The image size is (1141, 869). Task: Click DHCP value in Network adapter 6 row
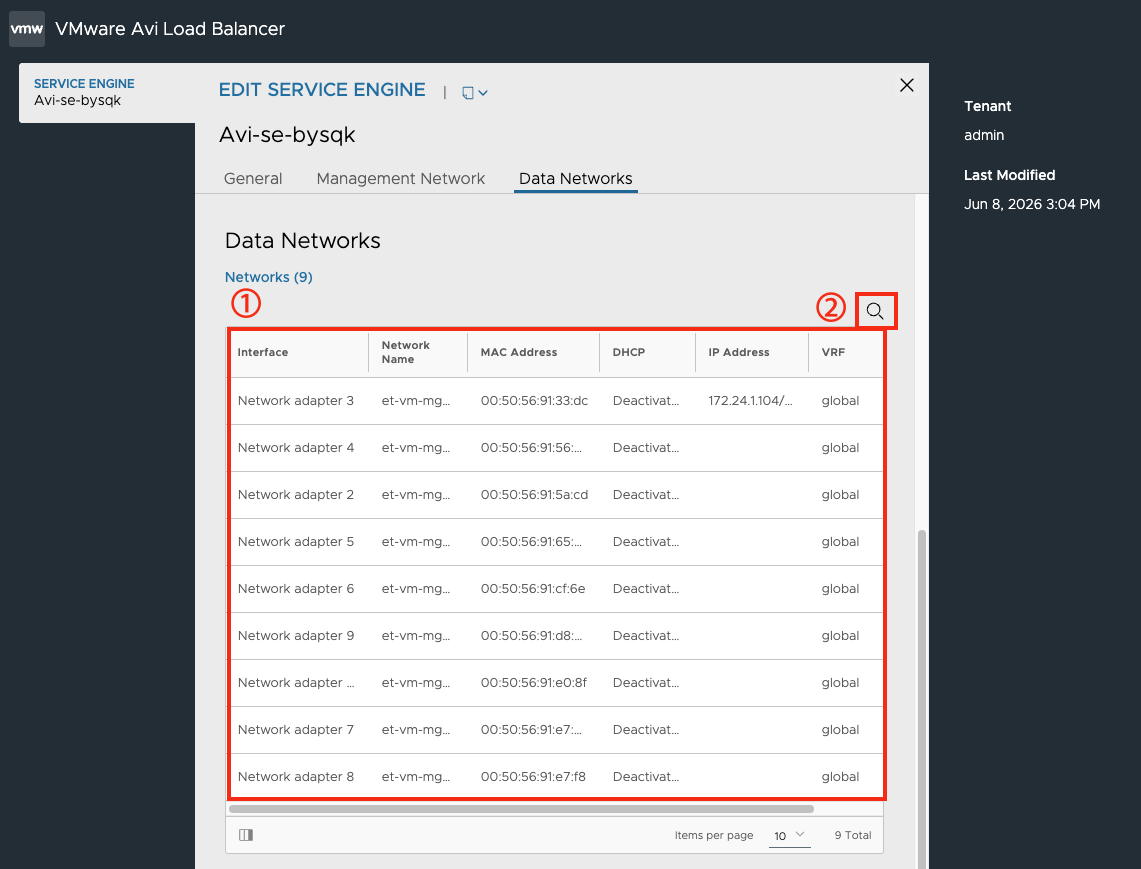pos(645,589)
